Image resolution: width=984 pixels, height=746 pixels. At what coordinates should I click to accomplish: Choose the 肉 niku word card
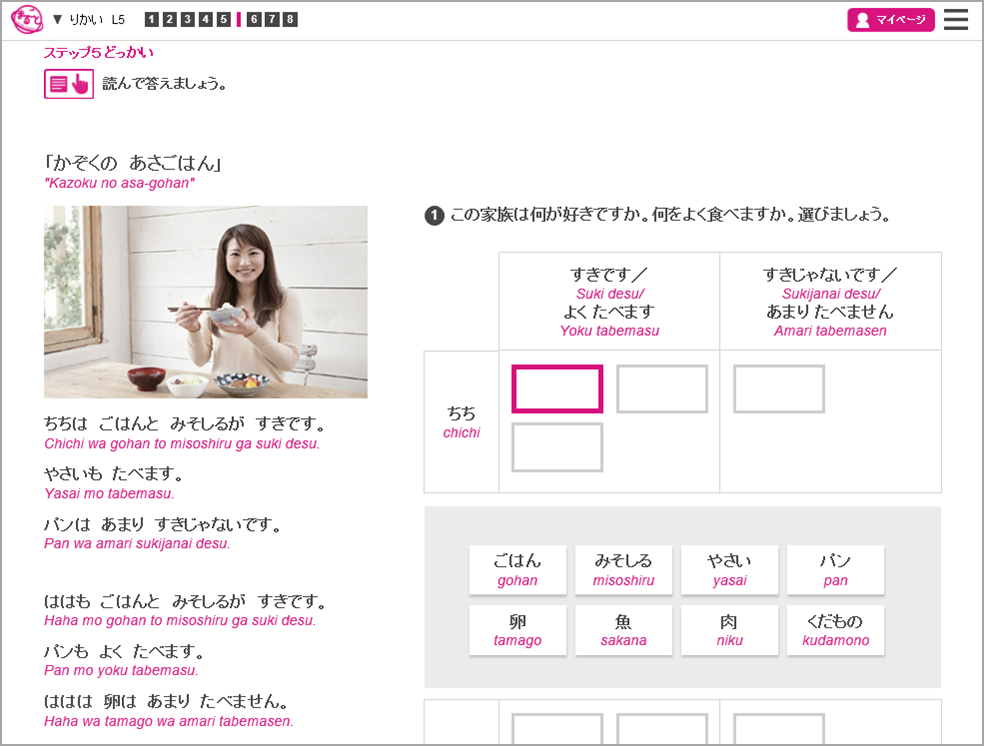click(730, 630)
